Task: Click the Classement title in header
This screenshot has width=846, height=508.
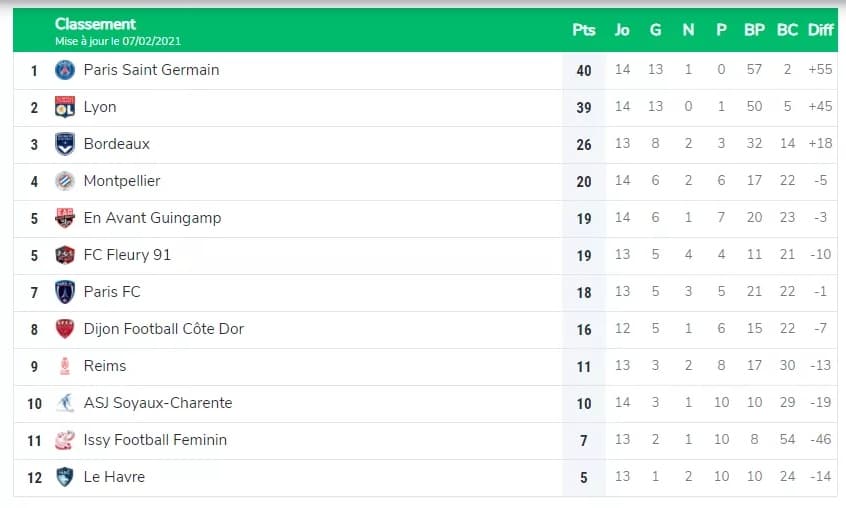Action: [x=95, y=24]
